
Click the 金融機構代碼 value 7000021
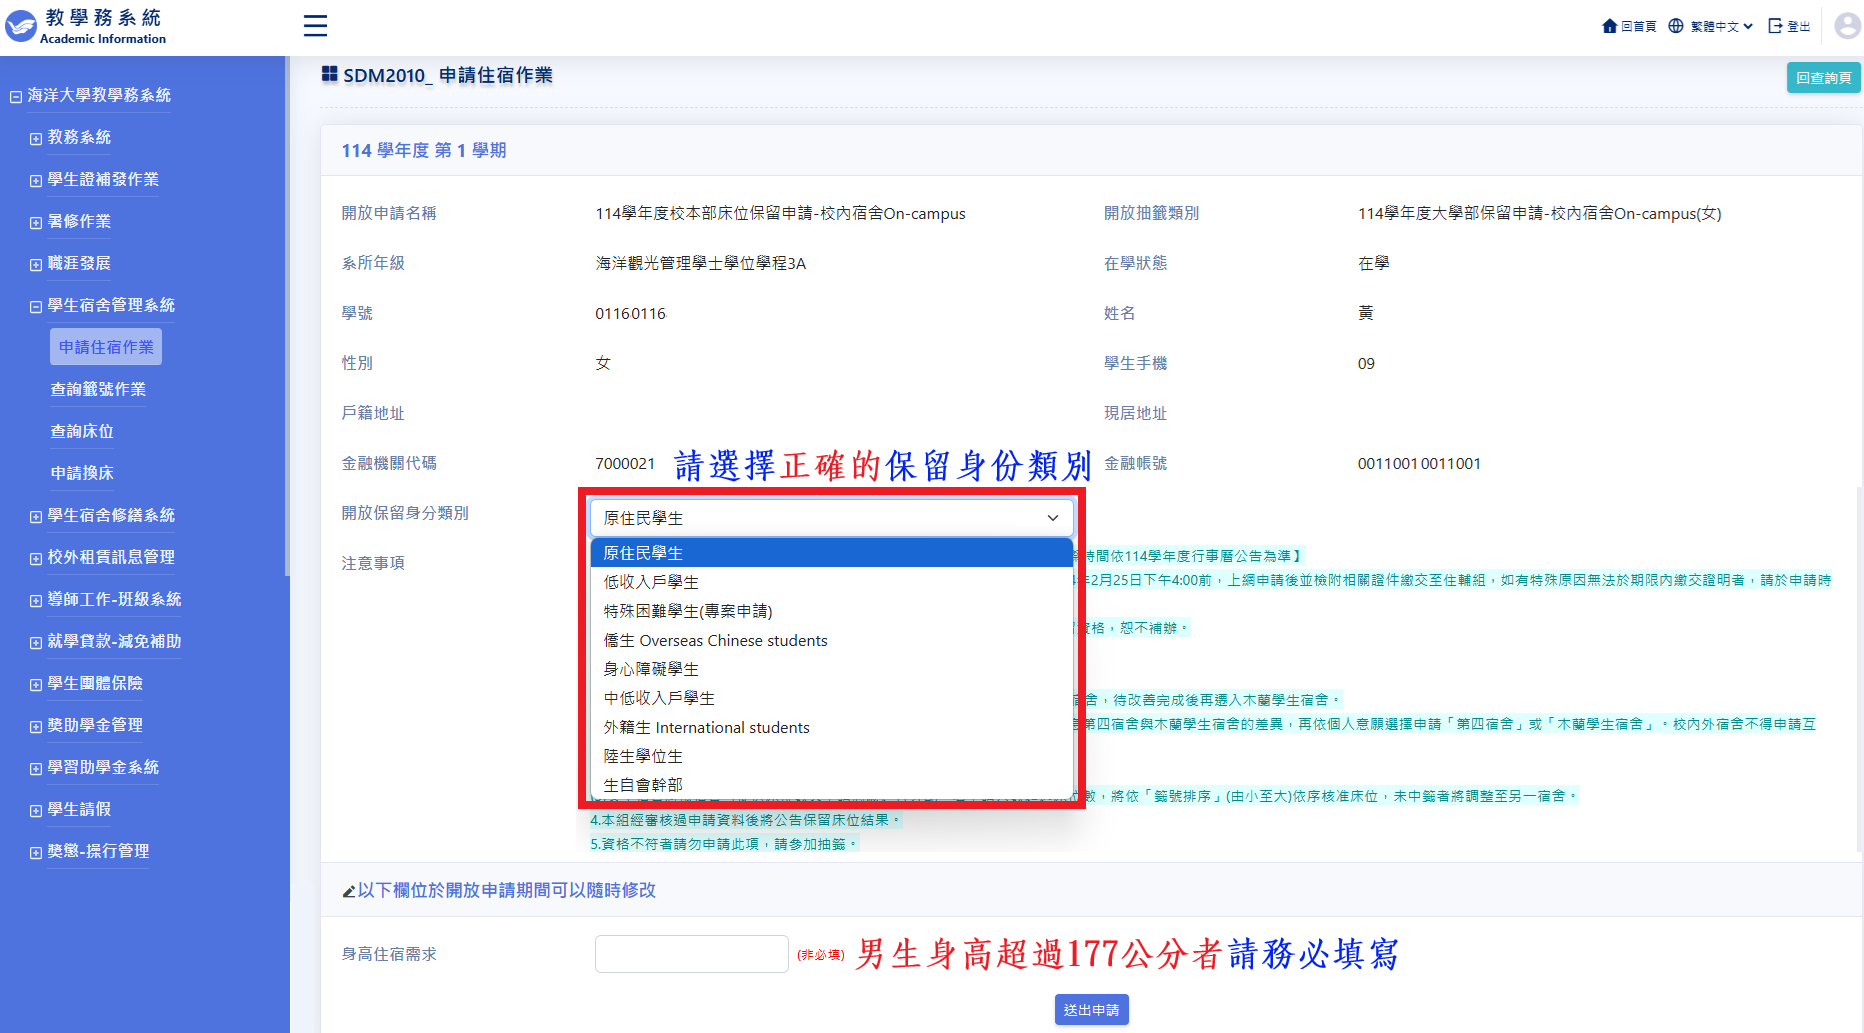click(625, 463)
